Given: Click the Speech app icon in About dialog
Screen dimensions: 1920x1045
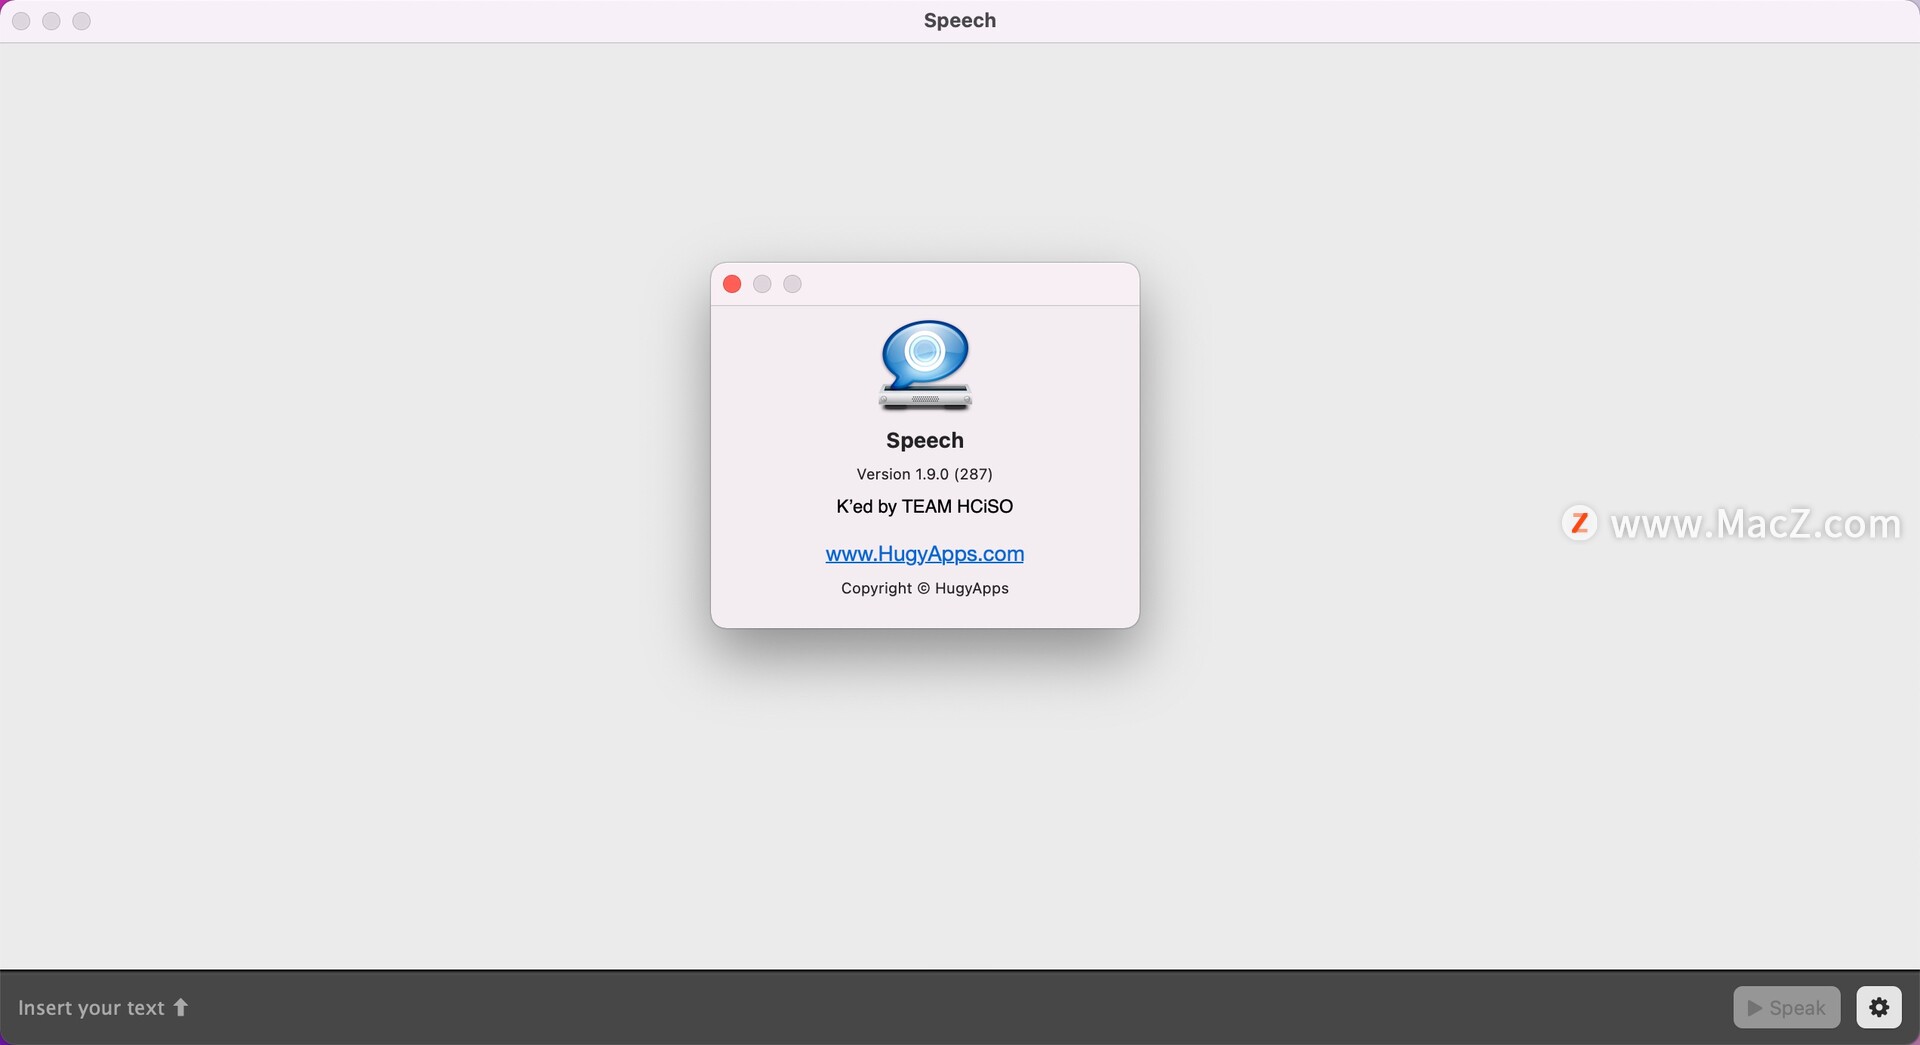Looking at the screenshot, I should 925,365.
